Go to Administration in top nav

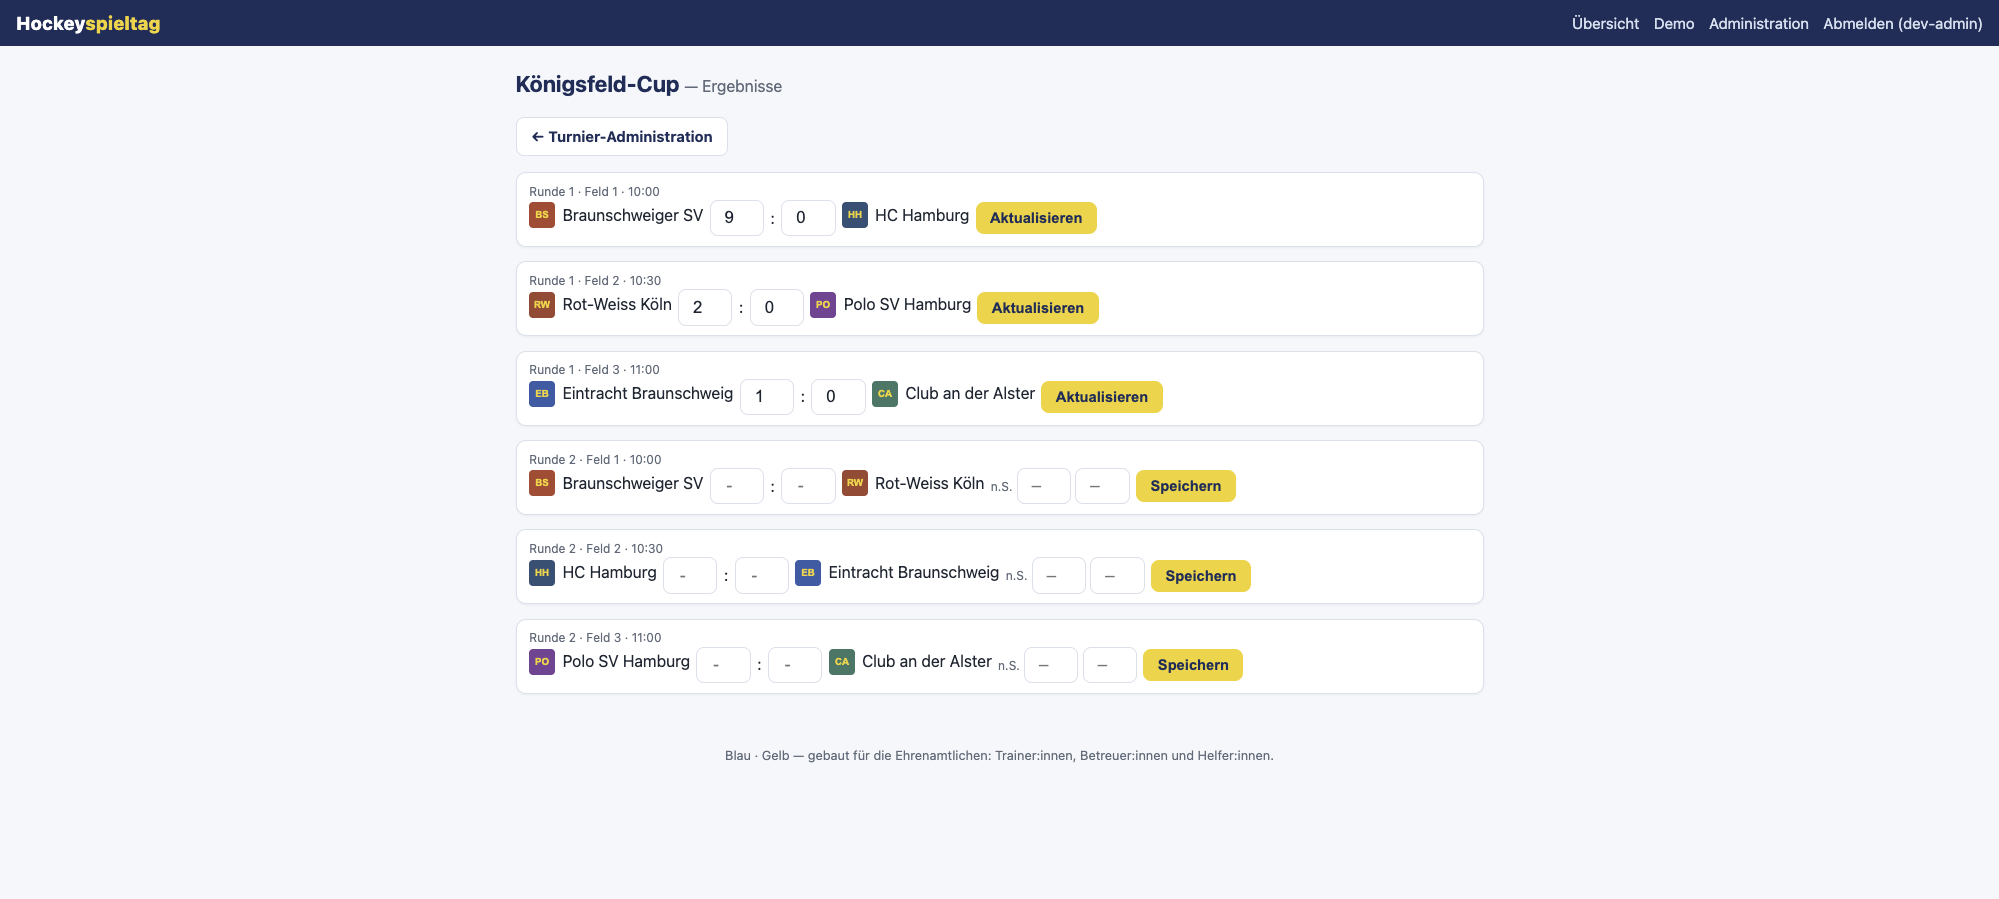coord(1758,23)
